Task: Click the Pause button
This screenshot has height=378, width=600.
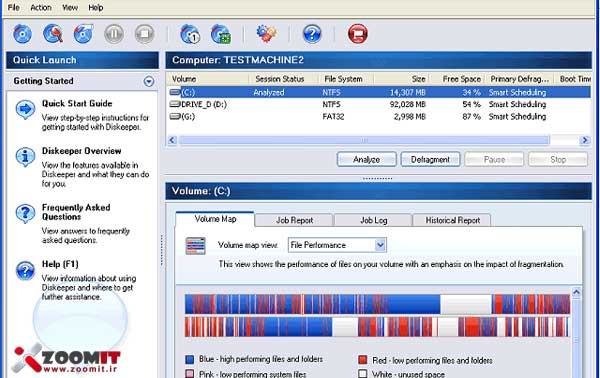Action: [x=494, y=160]
